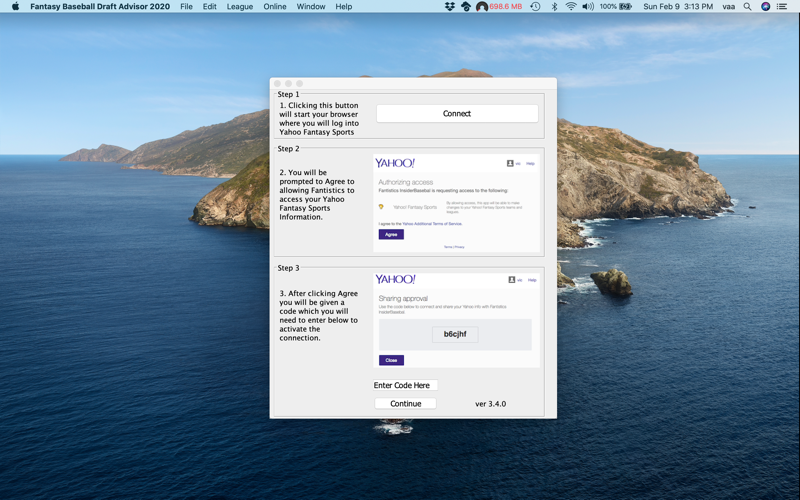Viewport: 800px width, 500px height.
Task: Open the Window menu
Action: coord(311,7)
